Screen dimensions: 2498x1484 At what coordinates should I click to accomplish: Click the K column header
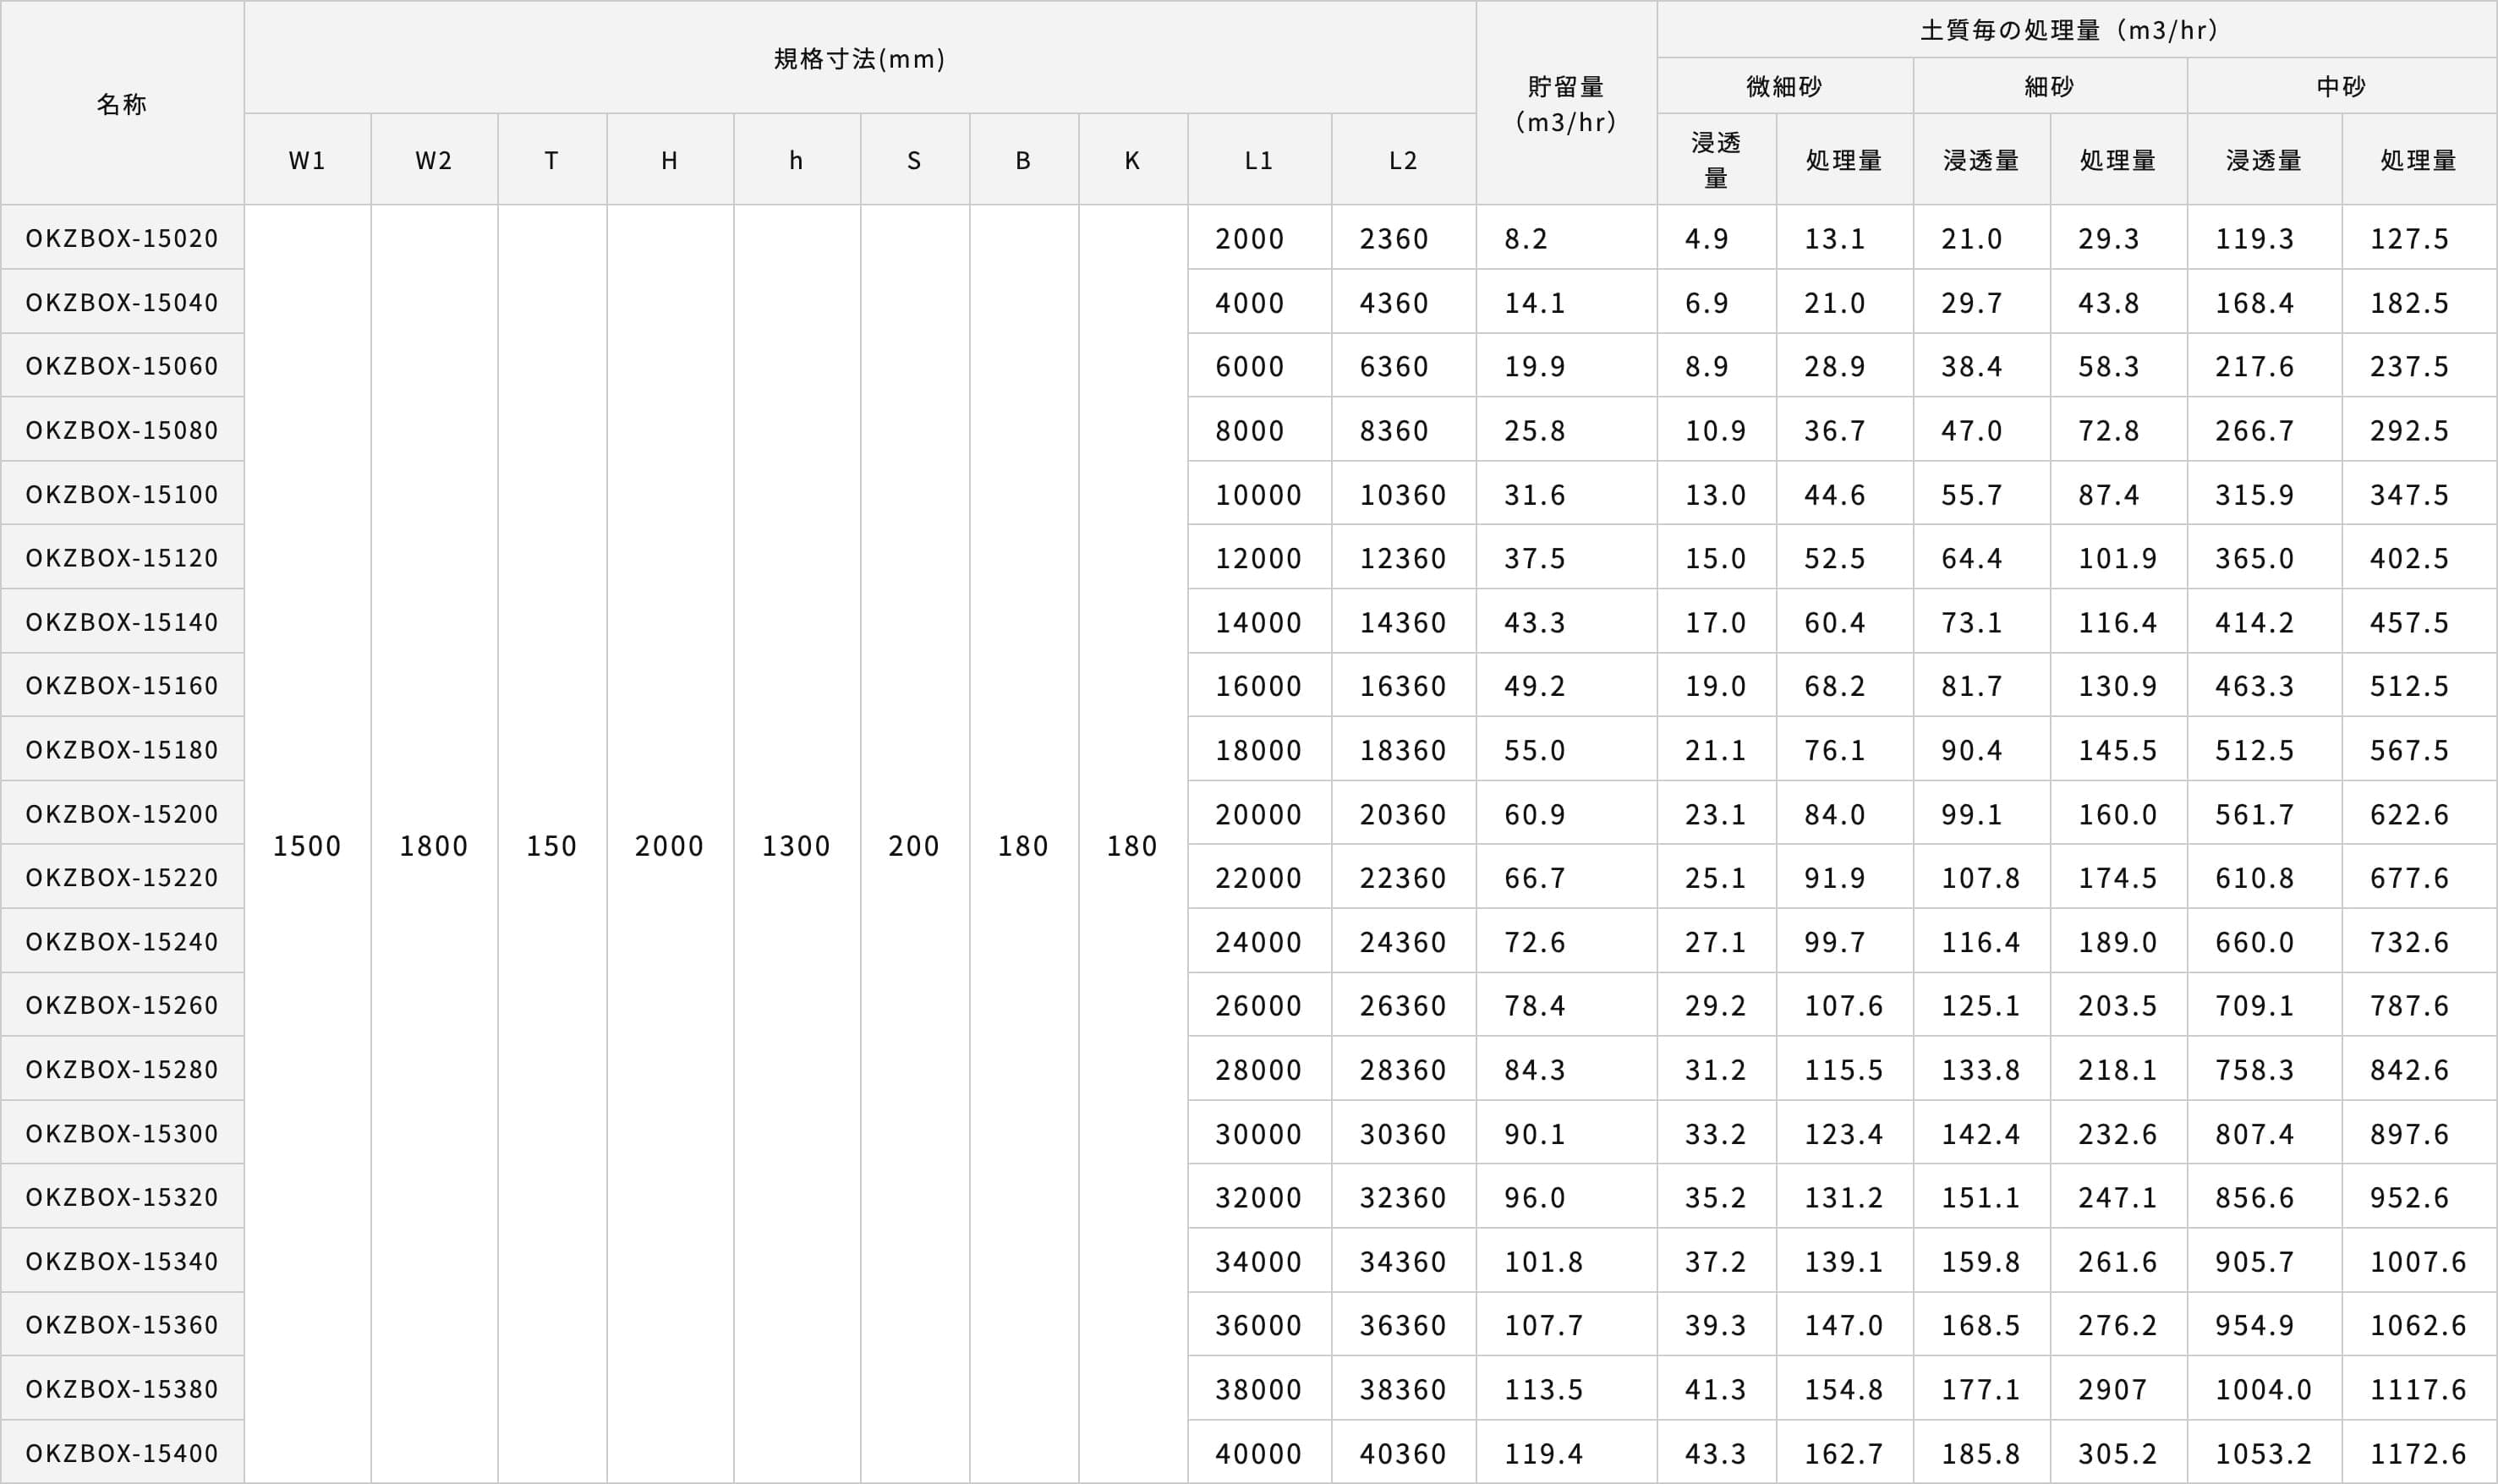1132,160
